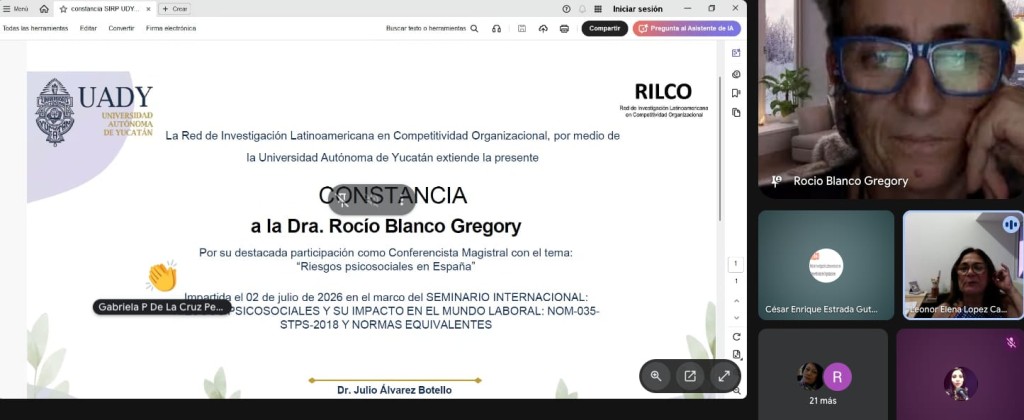Click a la Dra. Rocío Blanco Gregory text
Viewport: 1024px width, 420px height.
click(x=386, y=227)
